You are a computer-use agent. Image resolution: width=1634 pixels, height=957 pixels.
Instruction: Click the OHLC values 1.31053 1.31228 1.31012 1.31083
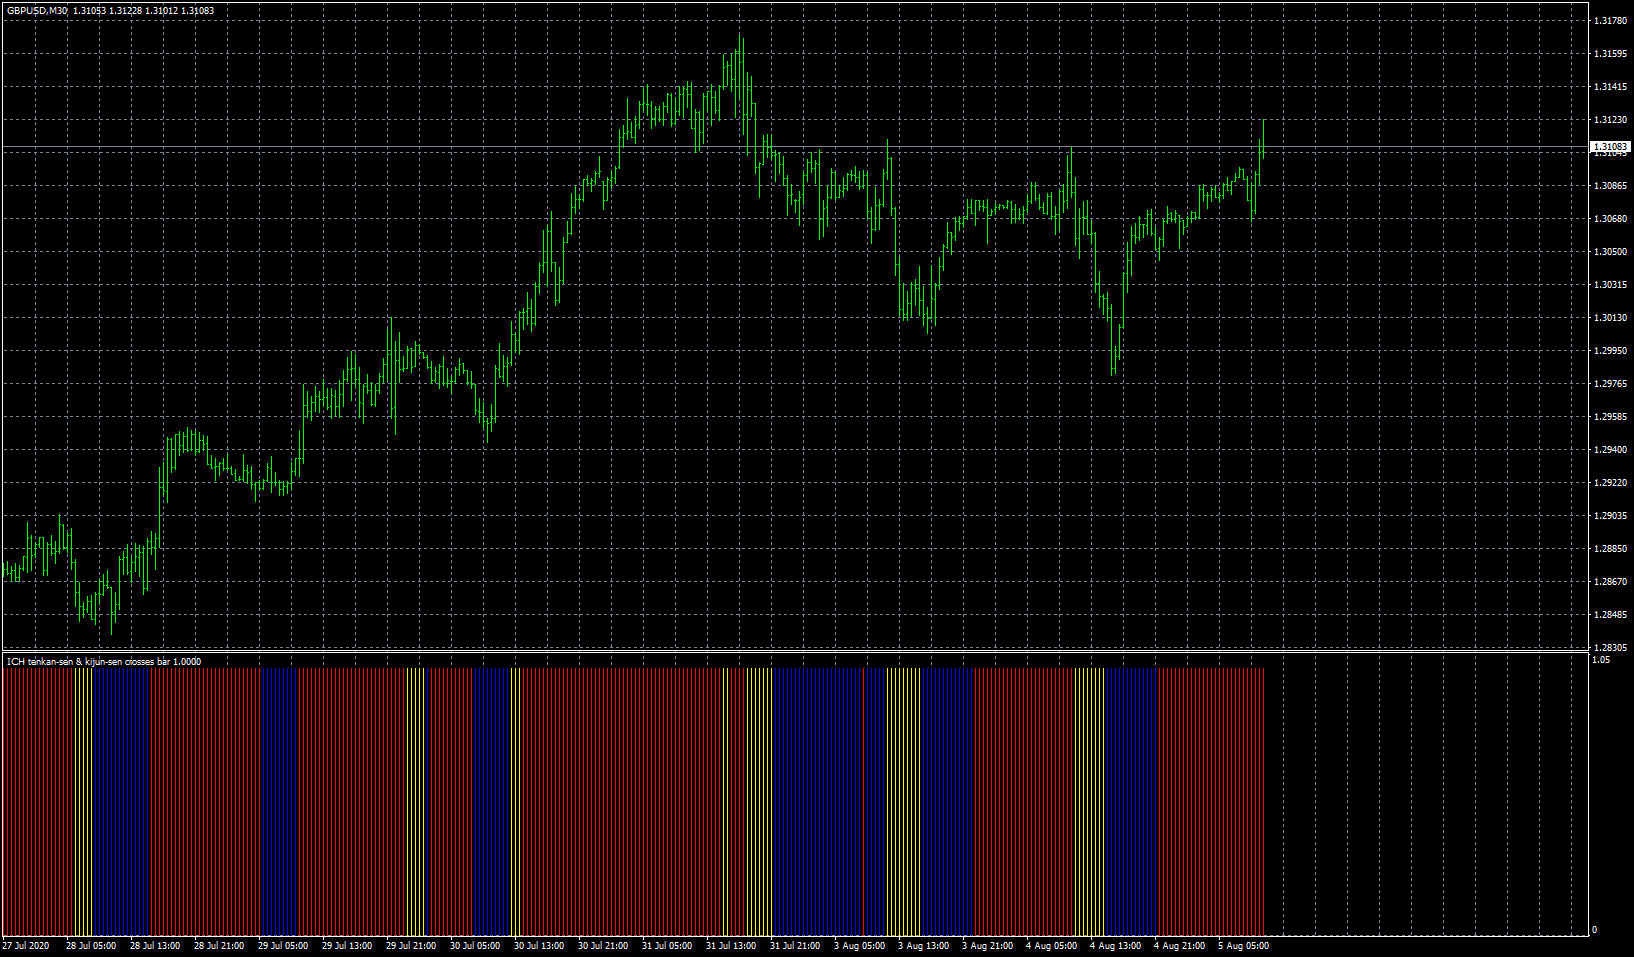144,11
